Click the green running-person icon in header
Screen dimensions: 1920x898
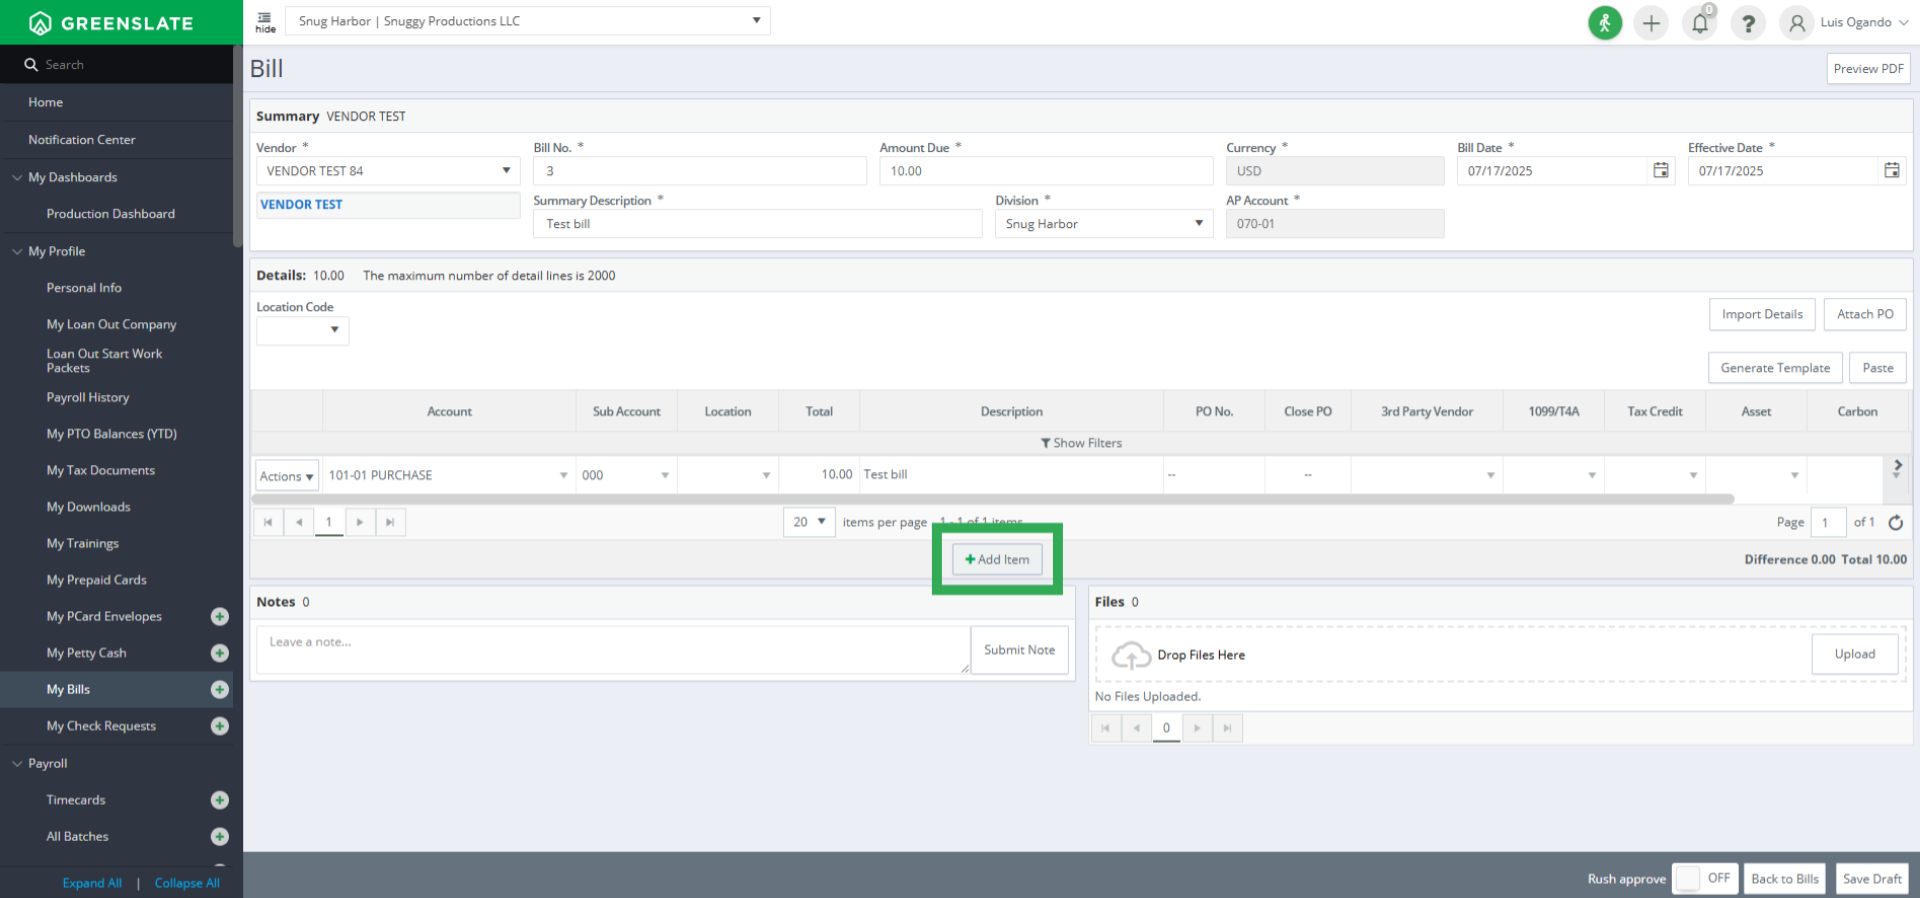(x=1604, y=22)
